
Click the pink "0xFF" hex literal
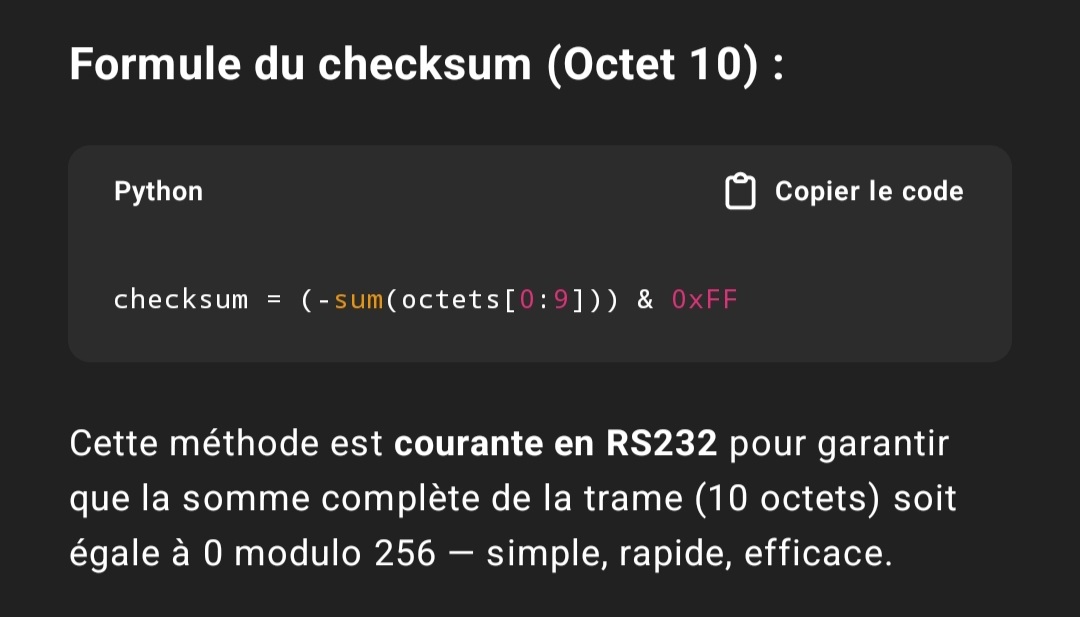(704, 299)
